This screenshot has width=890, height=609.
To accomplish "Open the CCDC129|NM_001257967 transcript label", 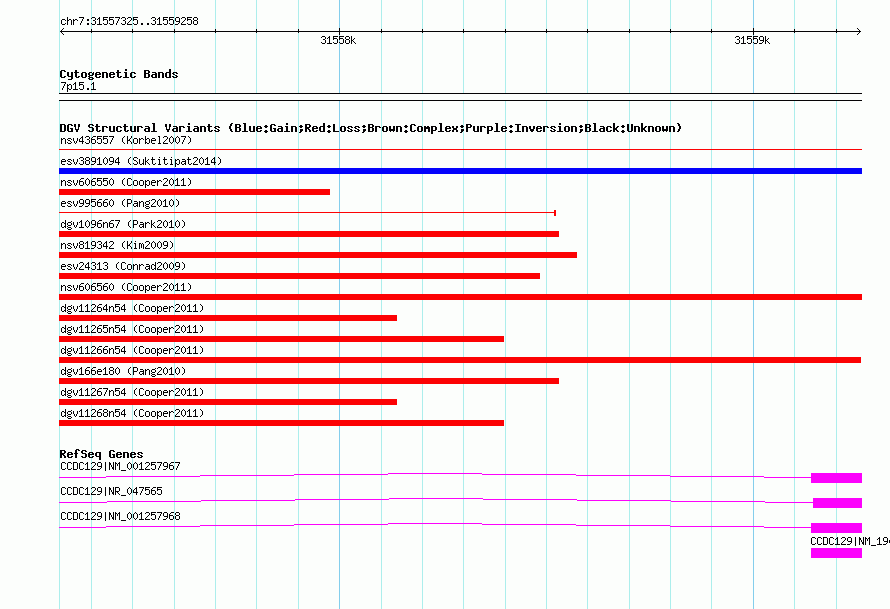I will point(120,467).
